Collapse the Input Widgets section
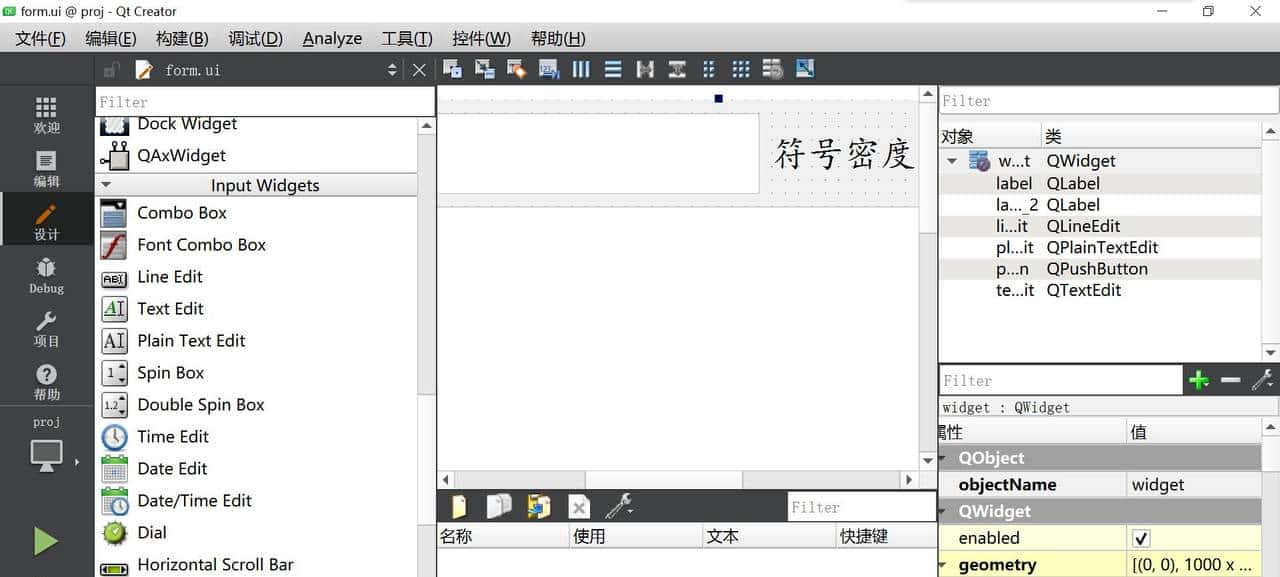The height and width of the screenshot is (577, 1280). [x=107, y=185]
